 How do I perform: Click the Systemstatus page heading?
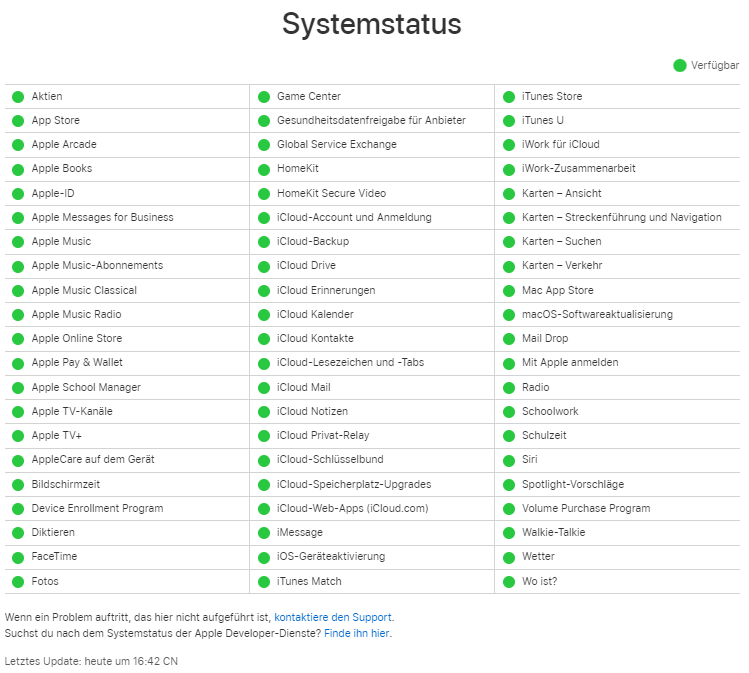372,24
